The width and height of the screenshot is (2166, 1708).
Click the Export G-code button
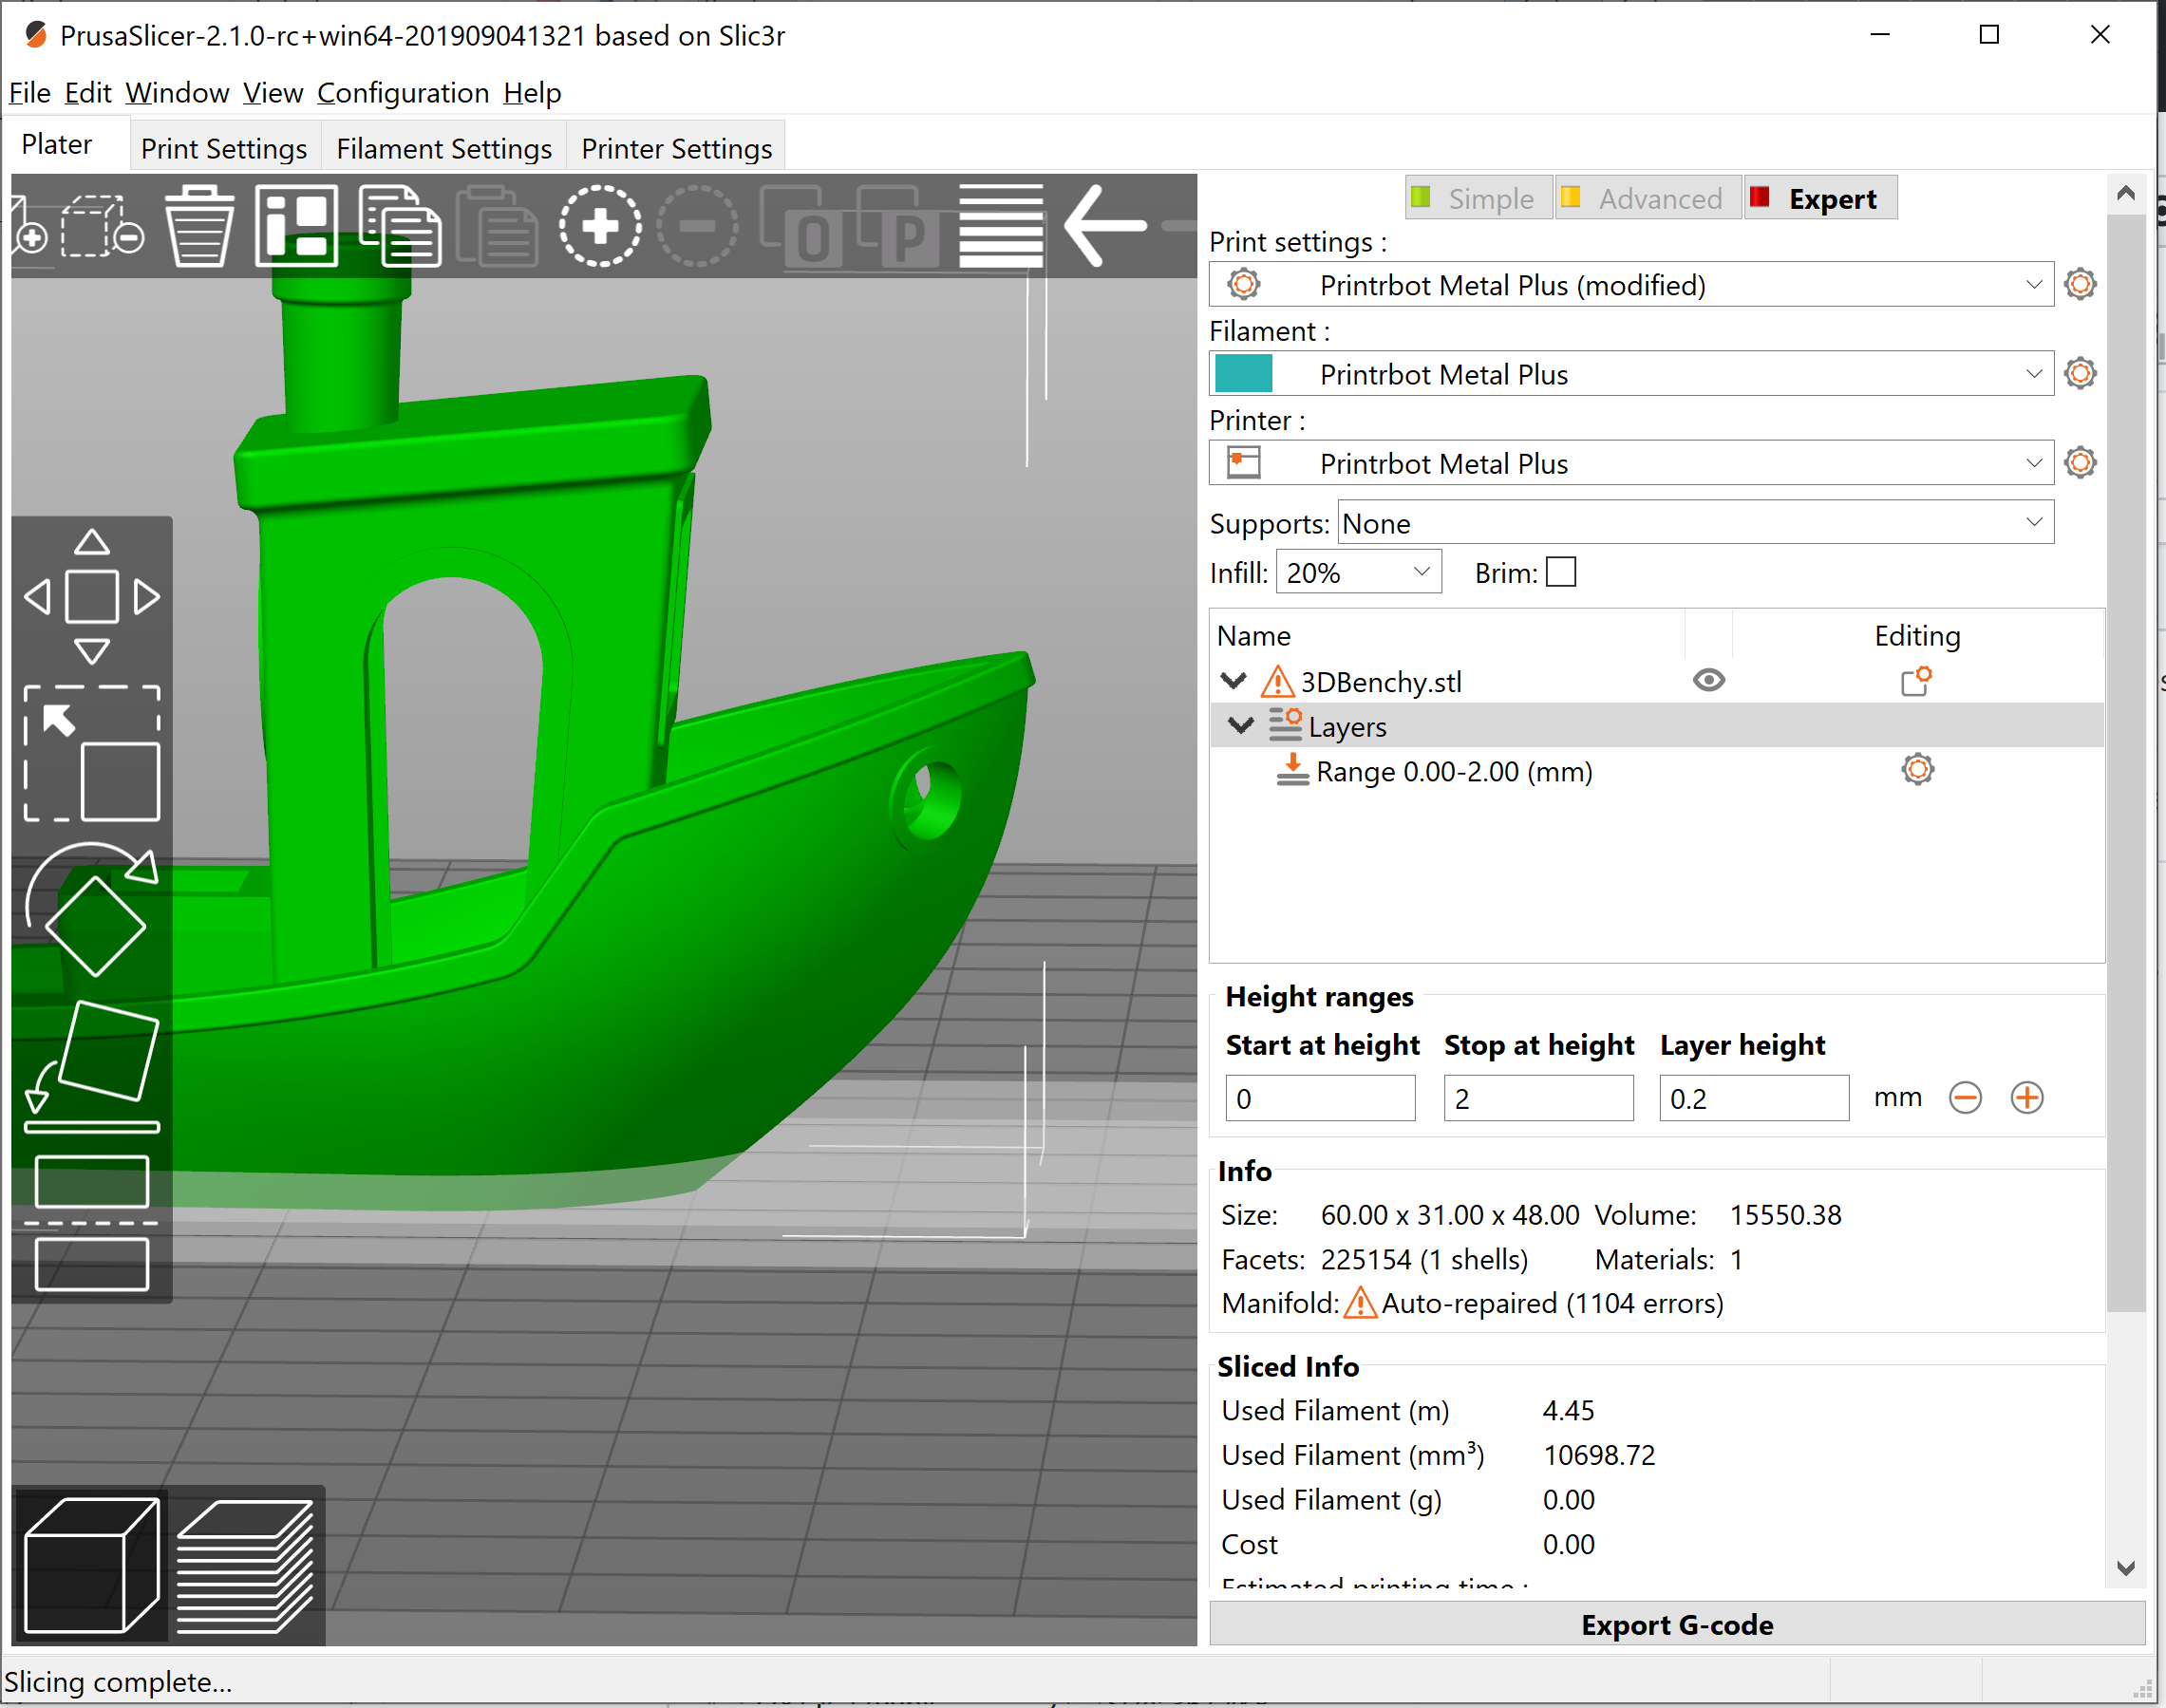(1676, 1625)
